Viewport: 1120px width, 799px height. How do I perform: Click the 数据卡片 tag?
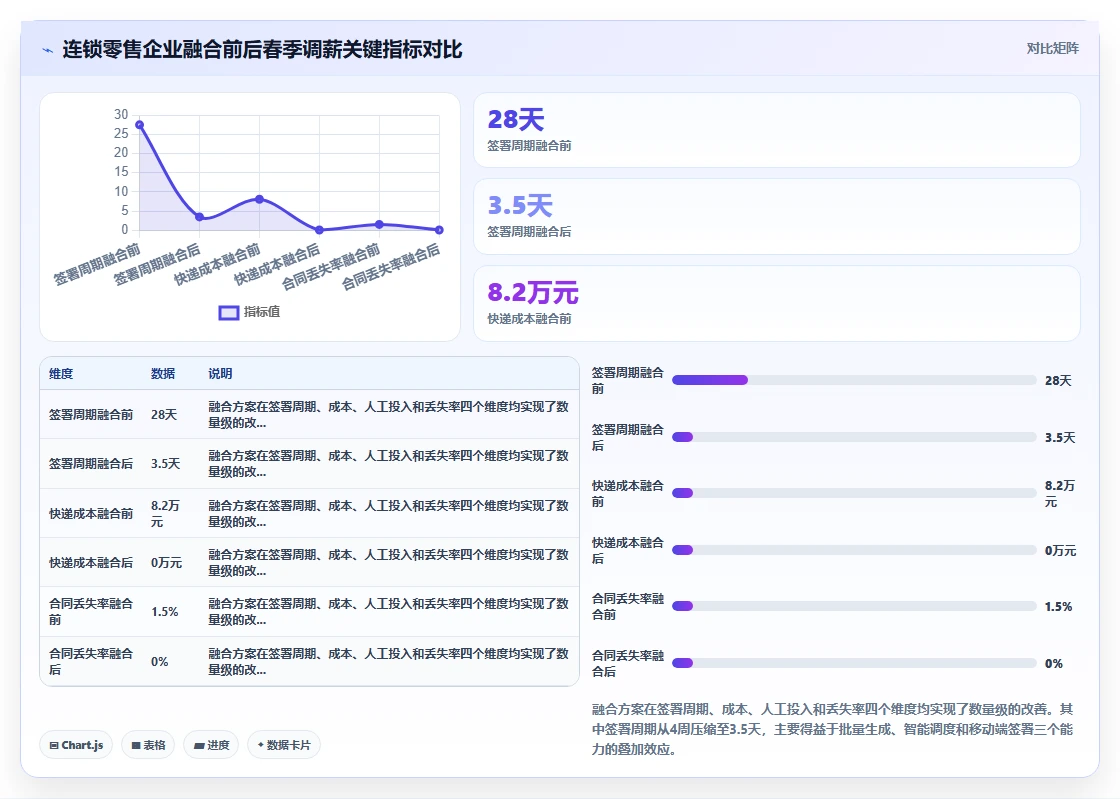coord(284,745)
